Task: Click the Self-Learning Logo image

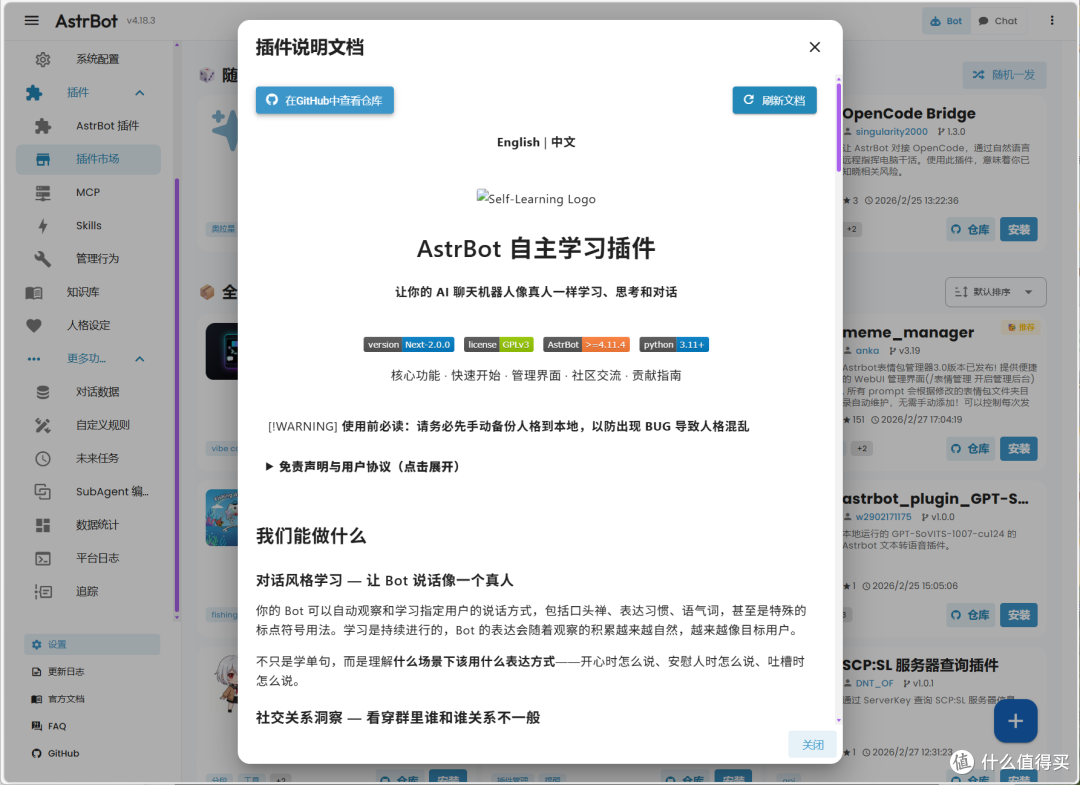Action: 536,198
